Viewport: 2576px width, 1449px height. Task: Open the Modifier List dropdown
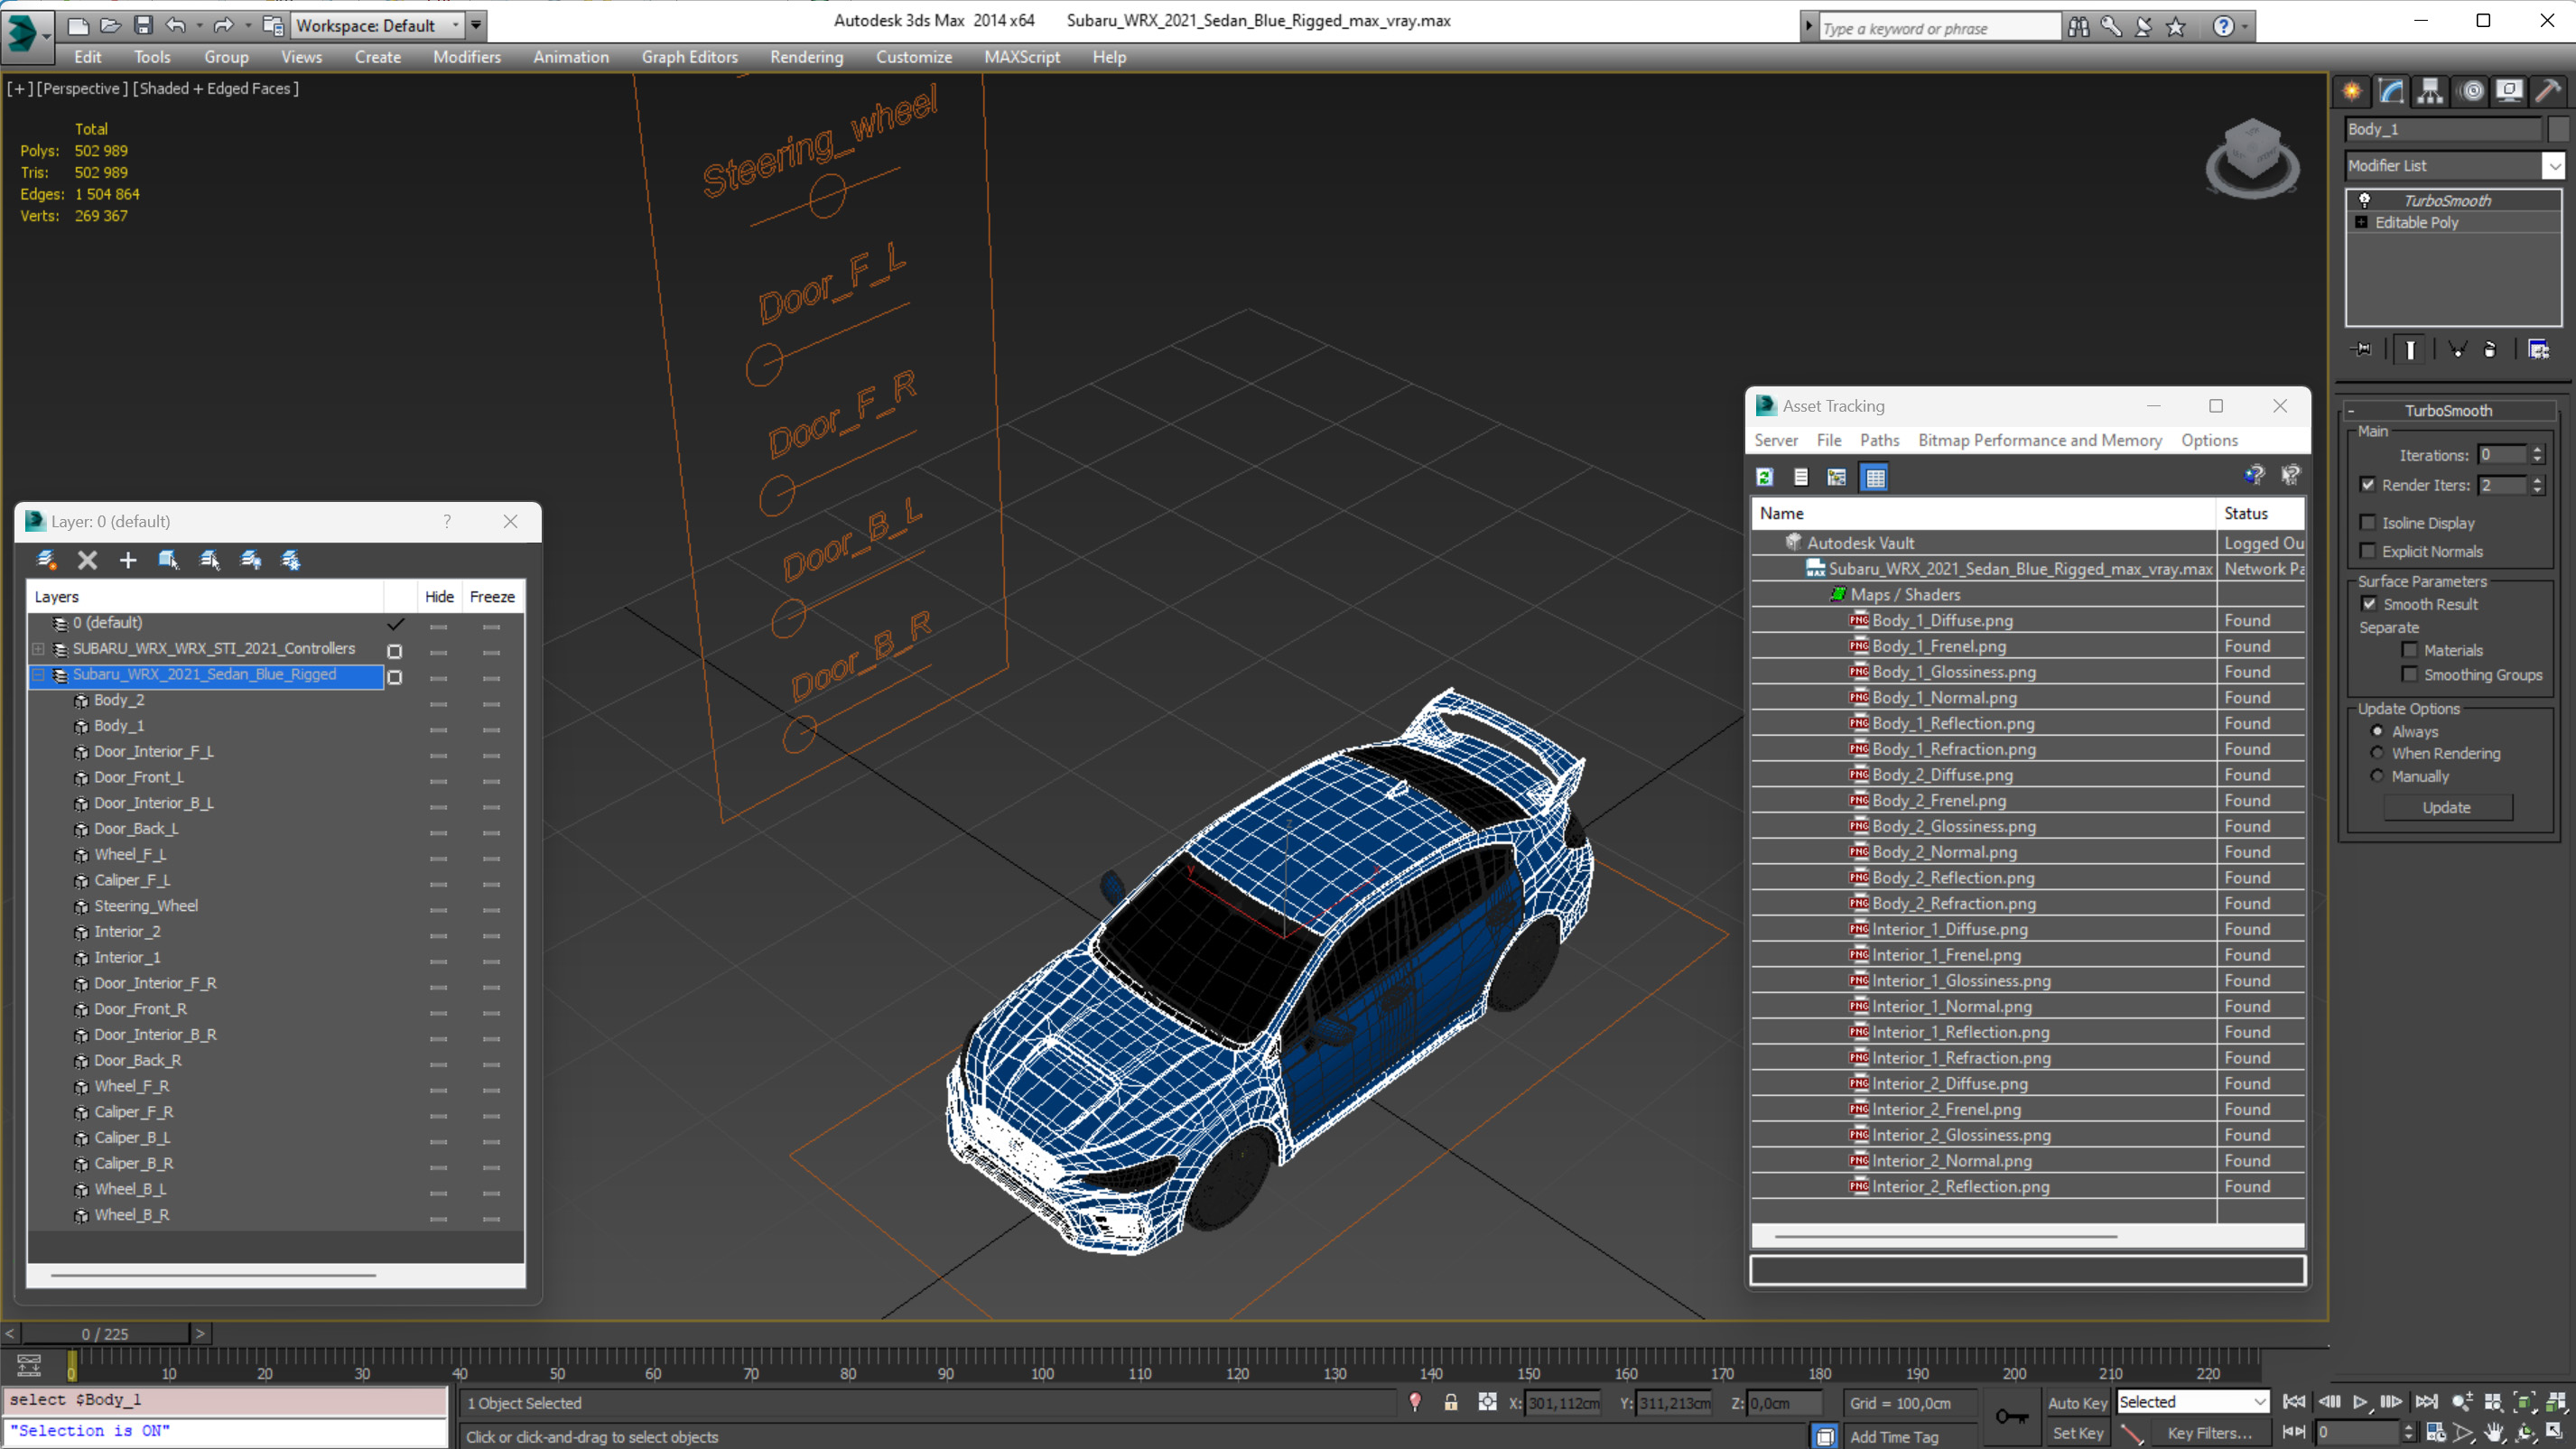[2555, 166]
